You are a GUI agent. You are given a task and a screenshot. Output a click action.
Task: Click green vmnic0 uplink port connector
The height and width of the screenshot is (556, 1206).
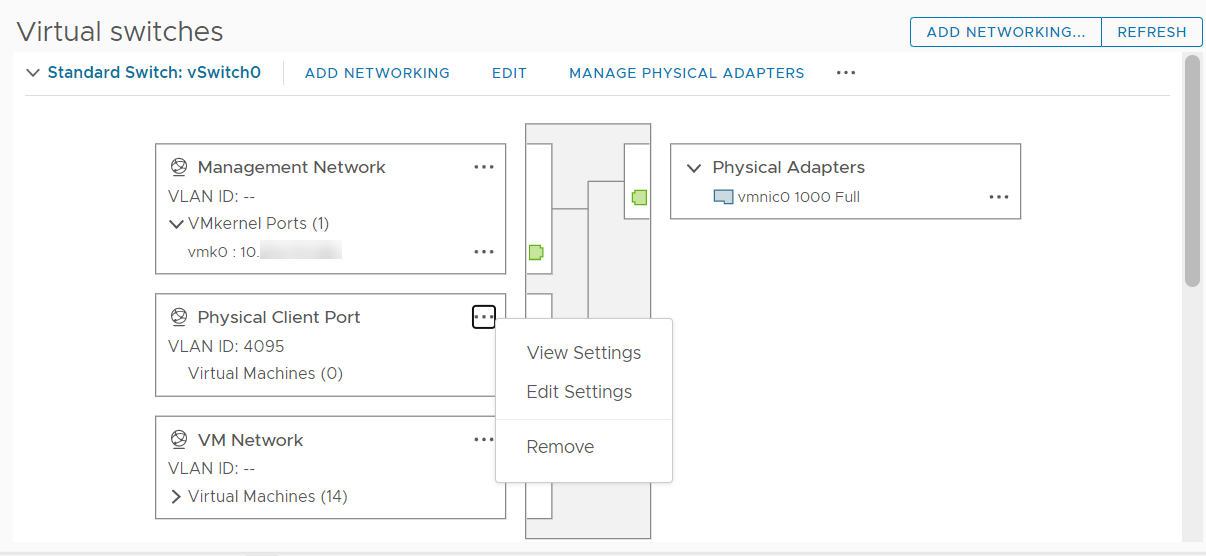coord(639,197)
